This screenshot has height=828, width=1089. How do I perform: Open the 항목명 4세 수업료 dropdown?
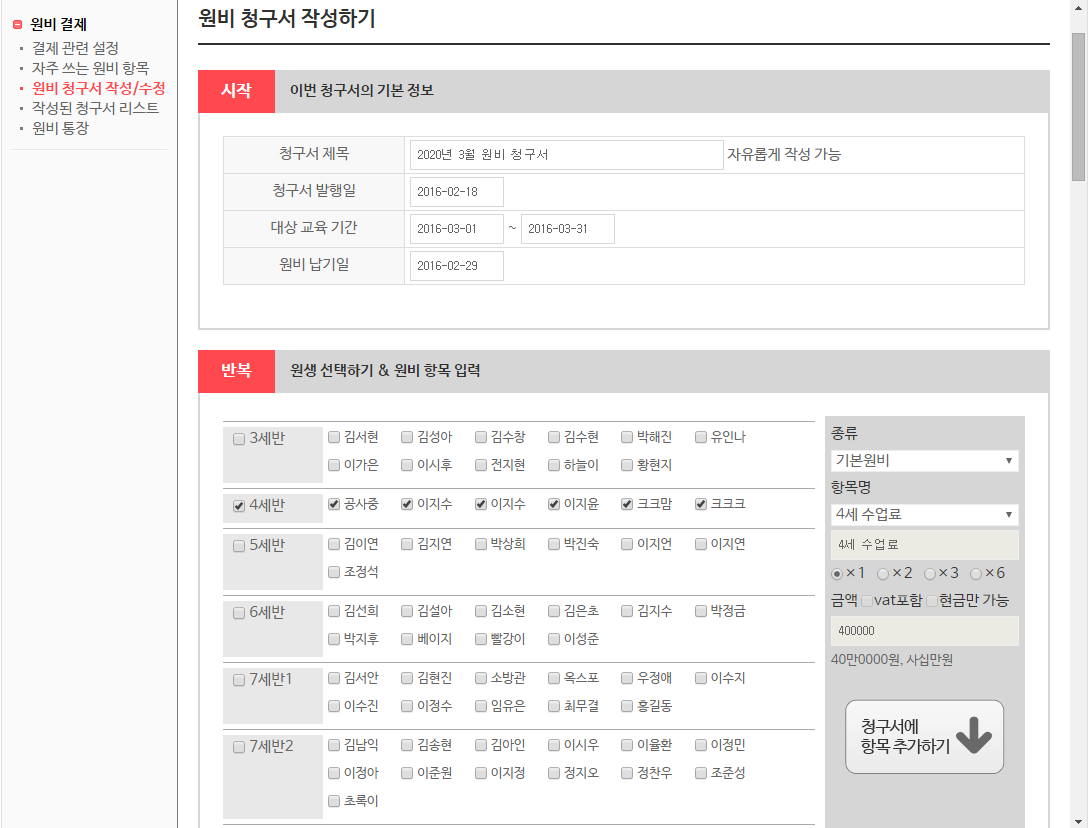[924, 515]
